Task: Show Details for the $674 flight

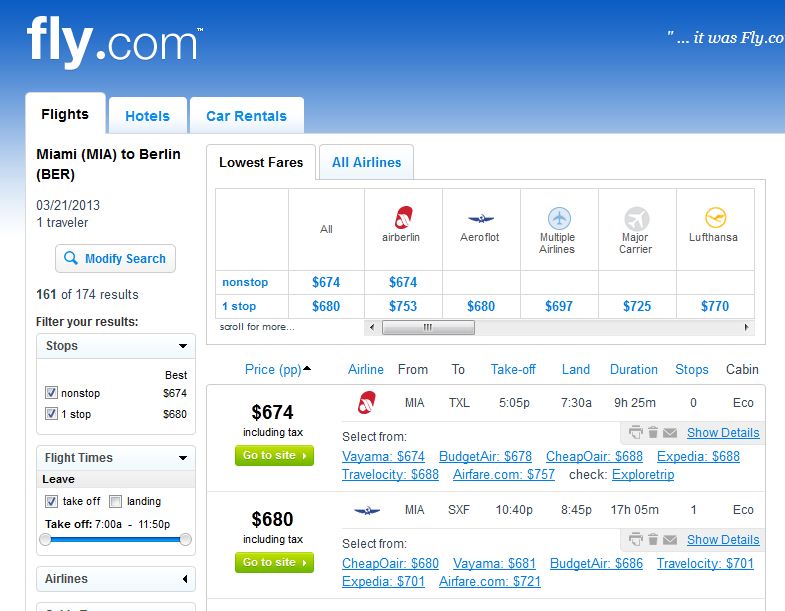Action: pyautogui.click(x=723, y=432)
